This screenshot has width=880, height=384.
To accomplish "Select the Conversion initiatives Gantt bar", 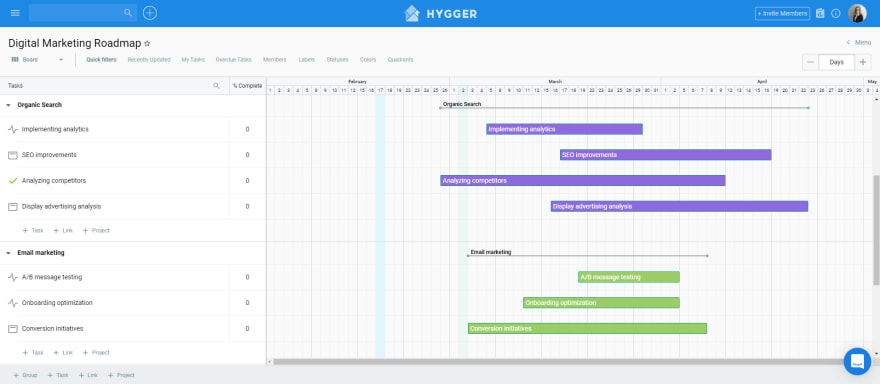I will click(587, 329).
